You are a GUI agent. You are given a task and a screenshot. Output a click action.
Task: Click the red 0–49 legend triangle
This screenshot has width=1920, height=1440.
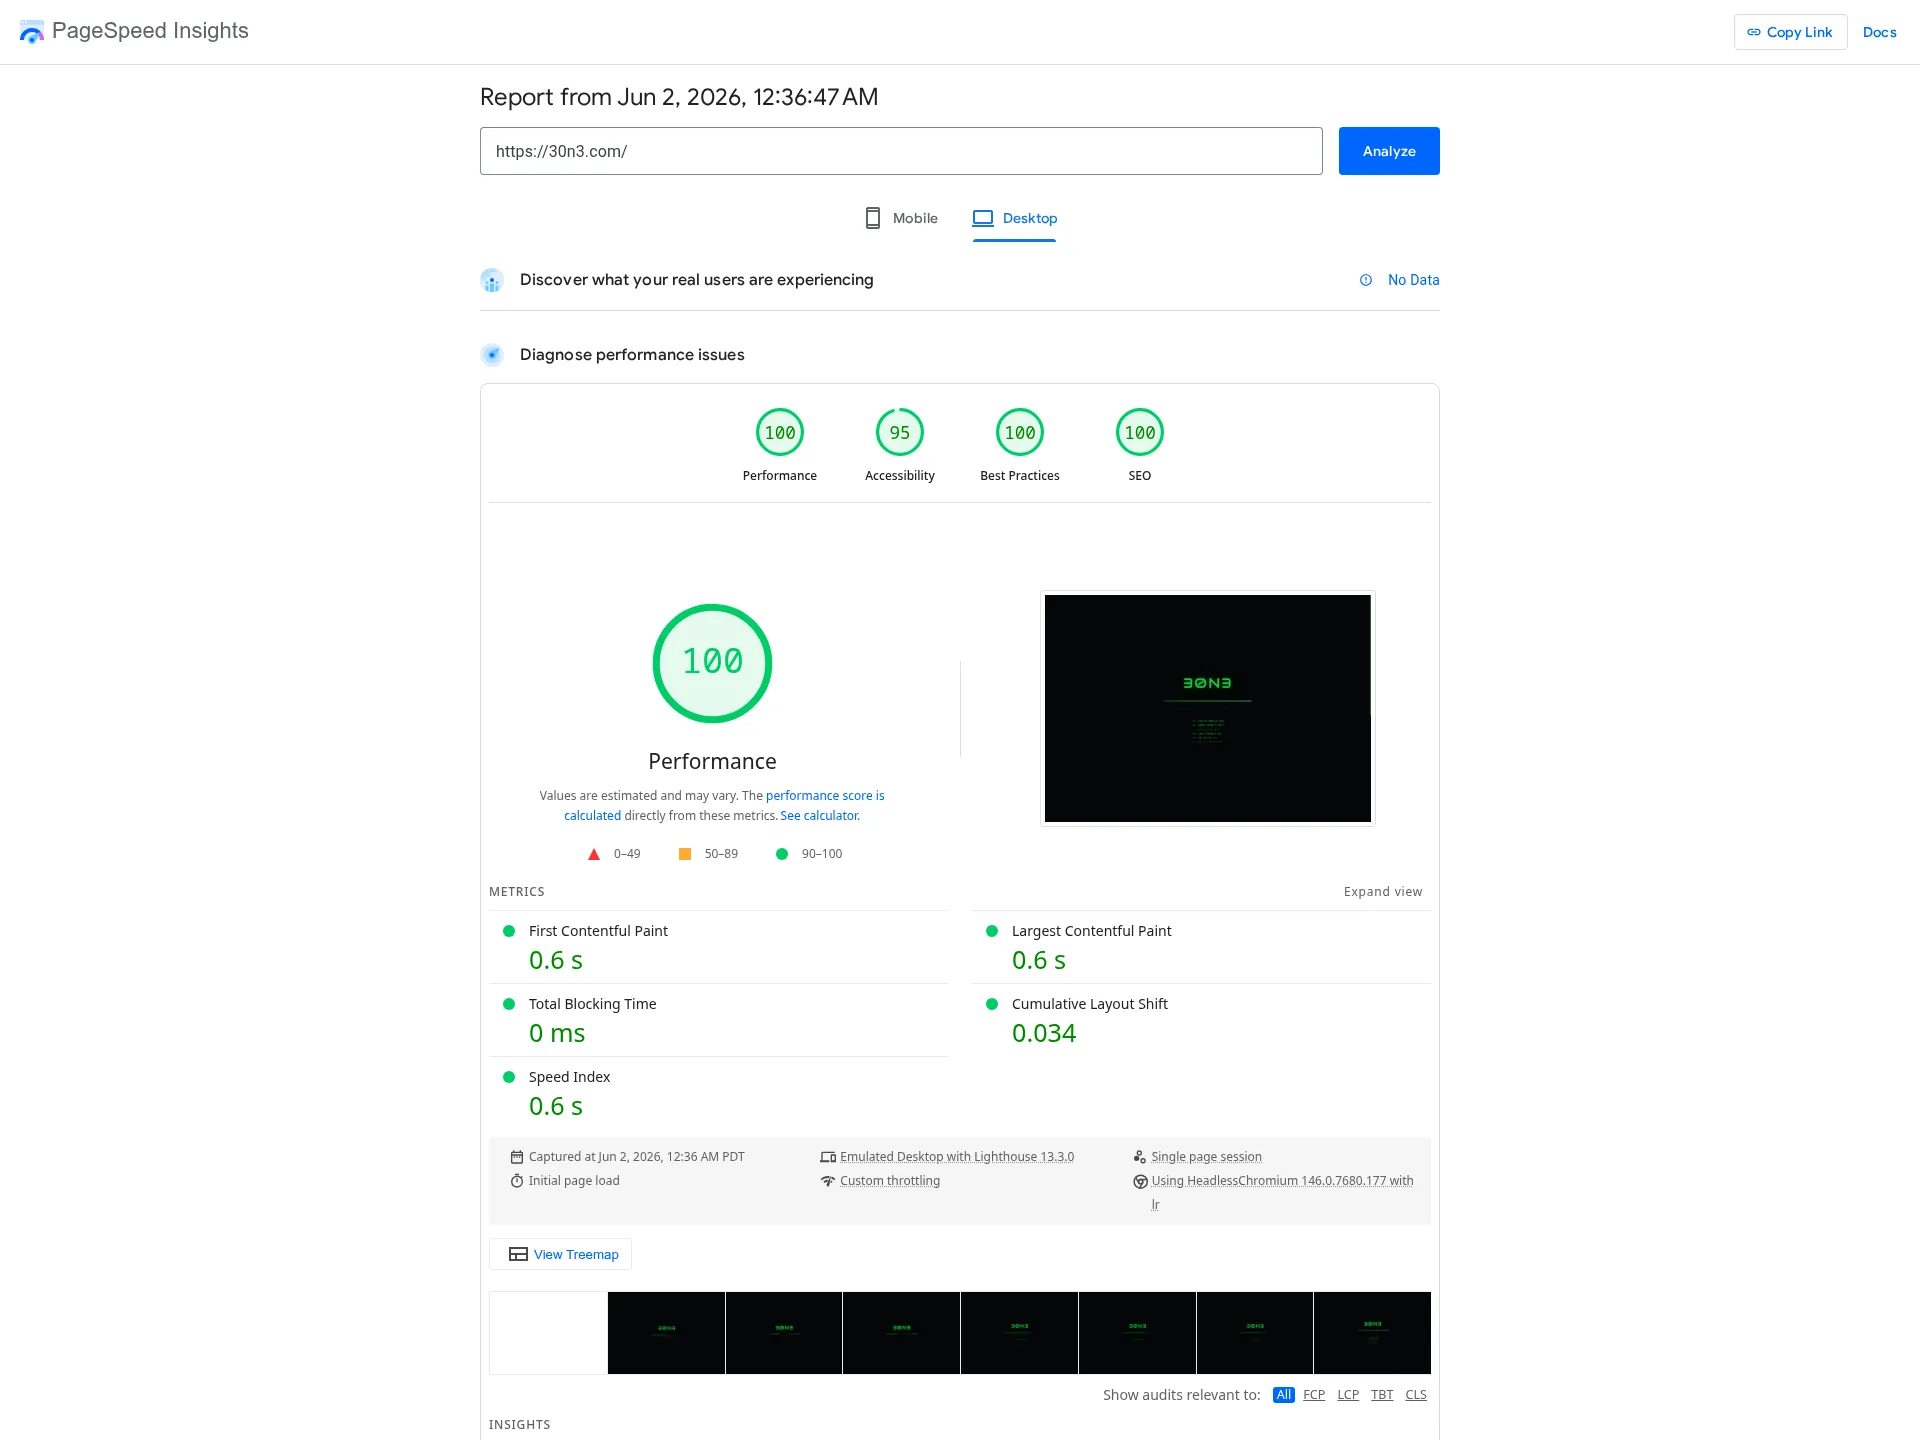[594, 854]
